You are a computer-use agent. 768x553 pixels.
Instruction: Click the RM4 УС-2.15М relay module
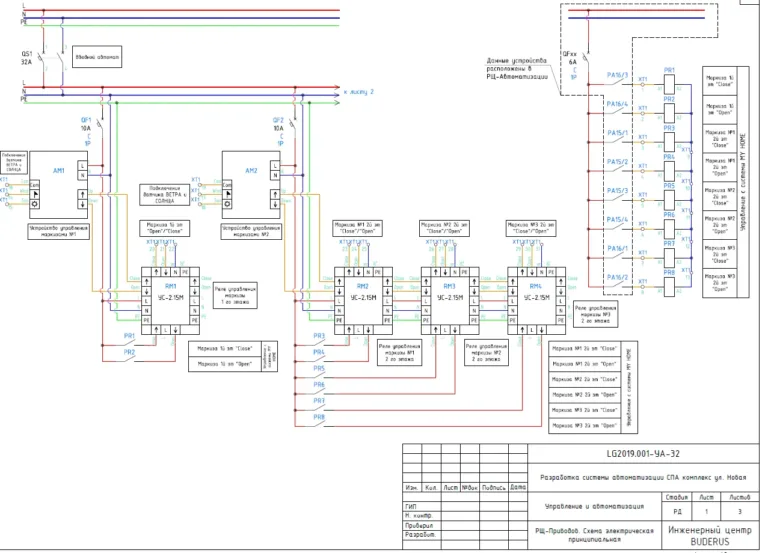pyautogui.click(x=537, y=301)
